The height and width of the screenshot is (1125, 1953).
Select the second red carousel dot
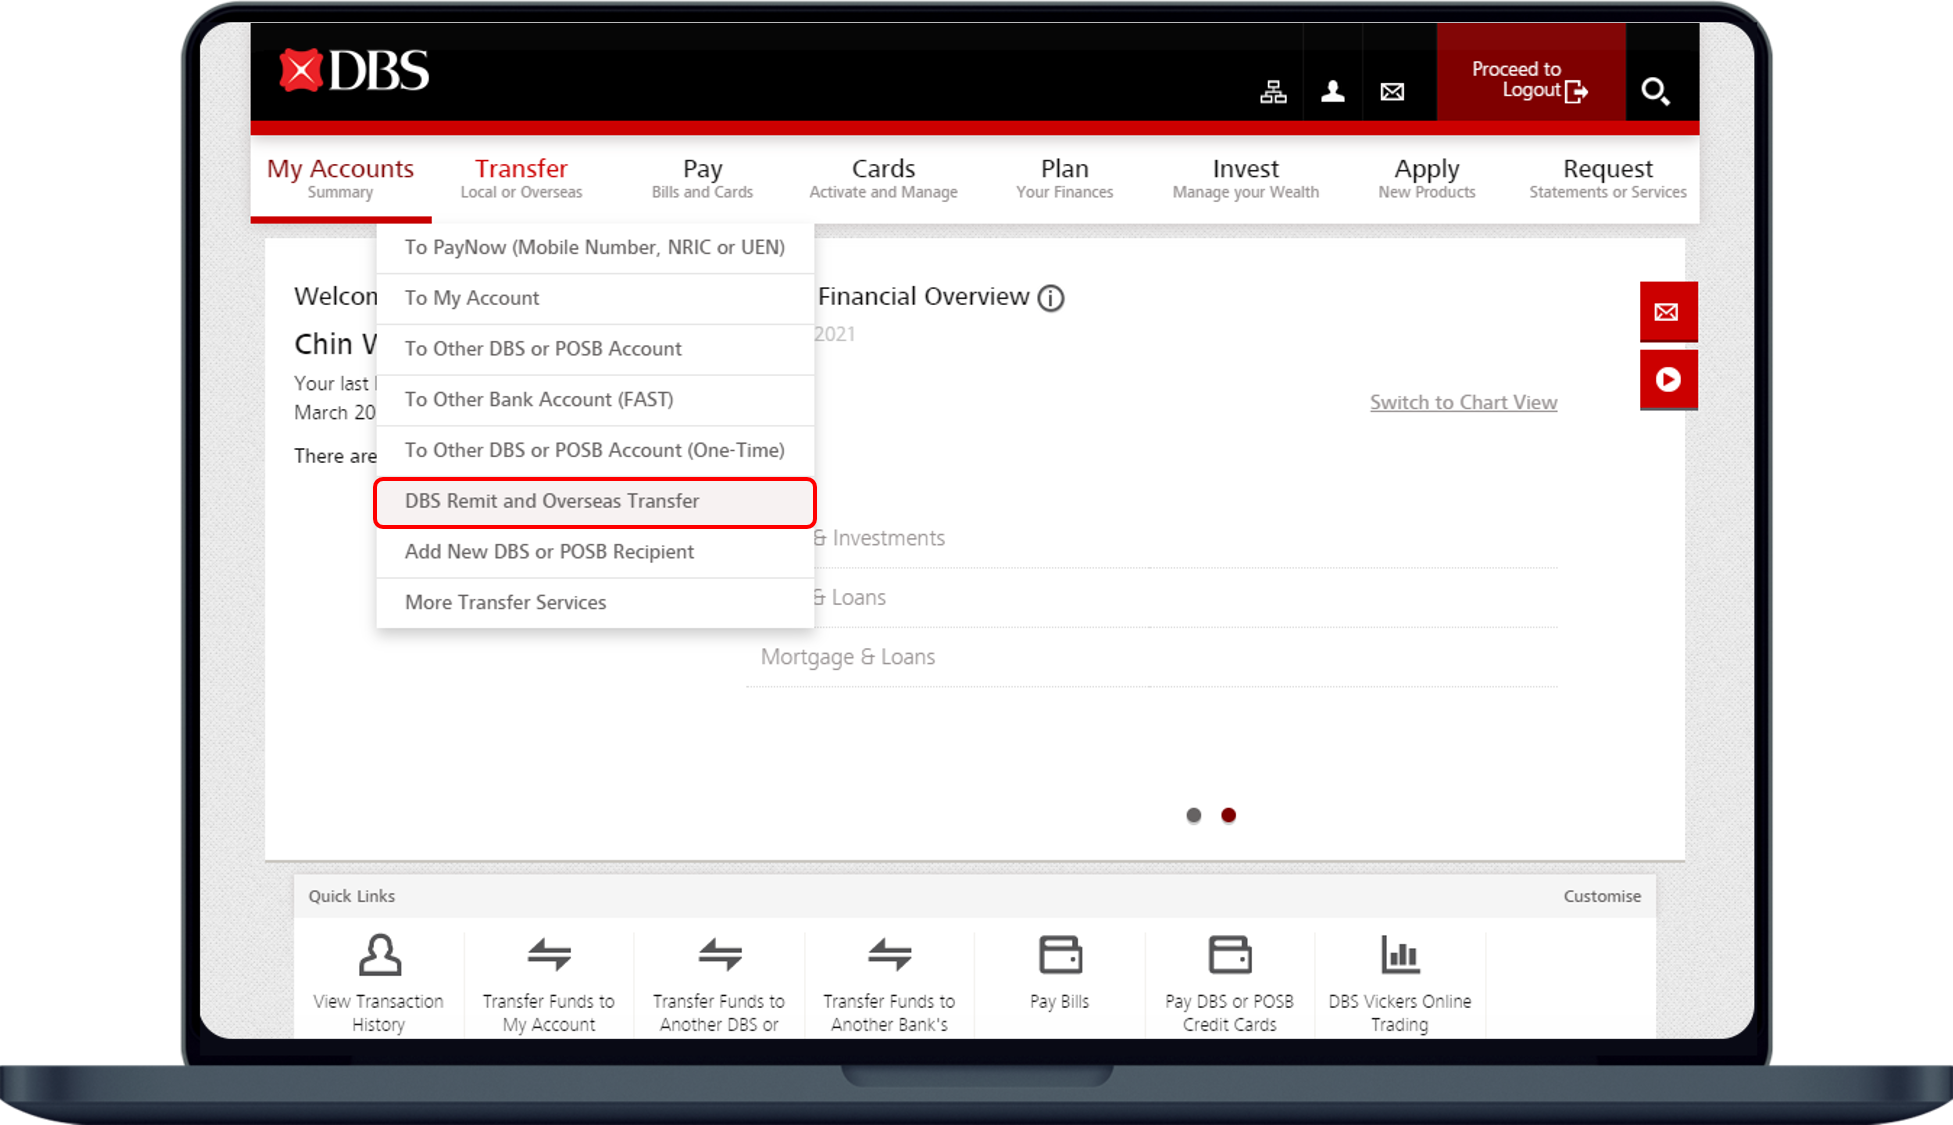(x=1229, y=815)
